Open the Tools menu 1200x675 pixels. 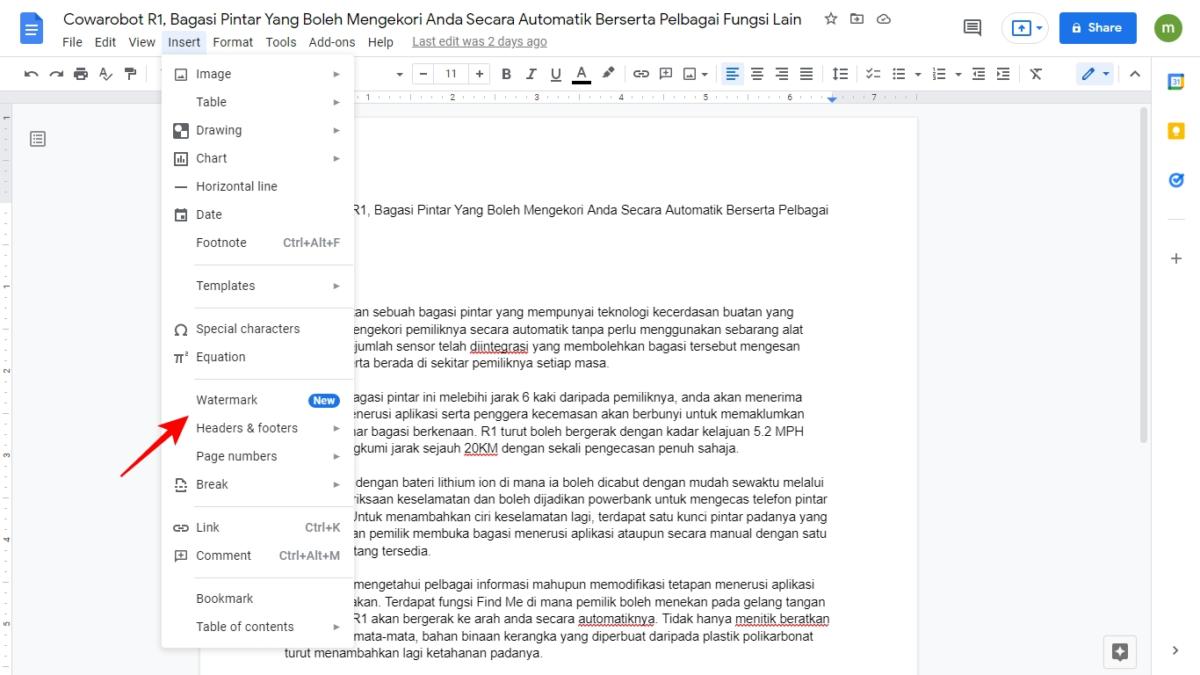[x=281, y=42]
